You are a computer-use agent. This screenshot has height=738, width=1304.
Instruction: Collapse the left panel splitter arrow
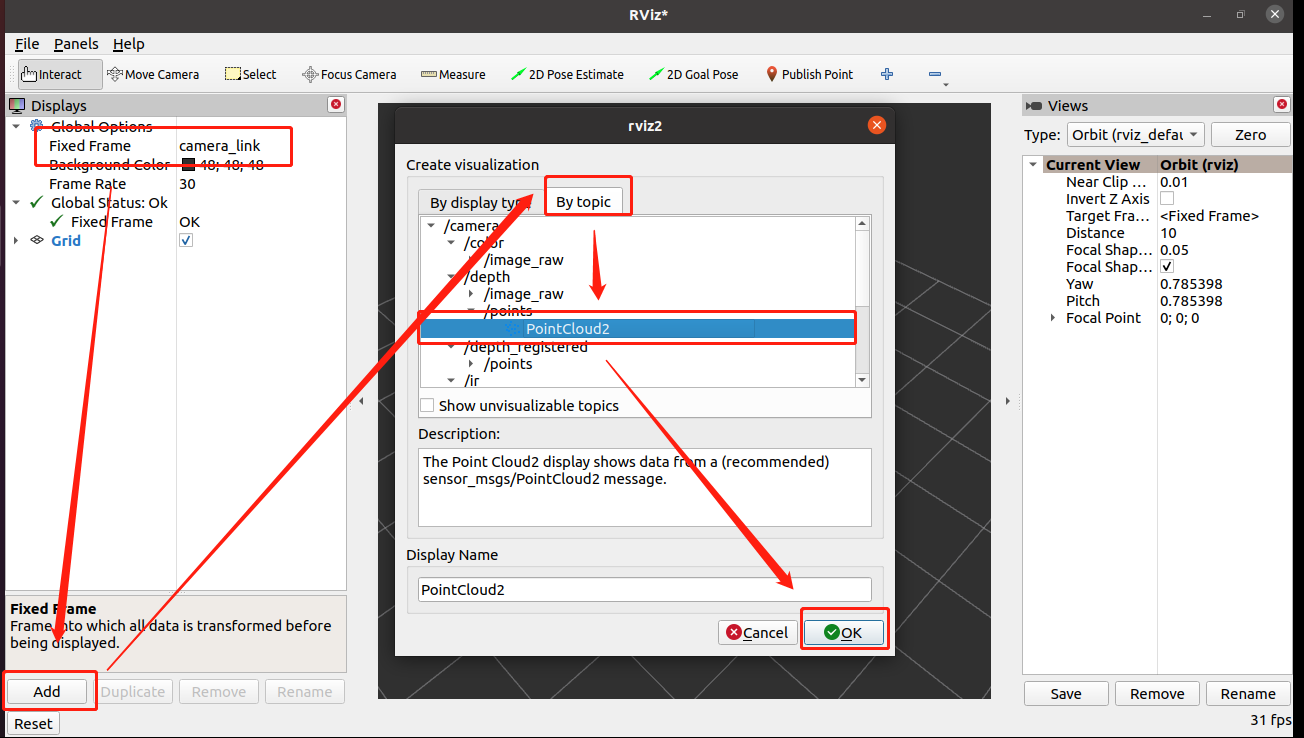tap(361, 401)
